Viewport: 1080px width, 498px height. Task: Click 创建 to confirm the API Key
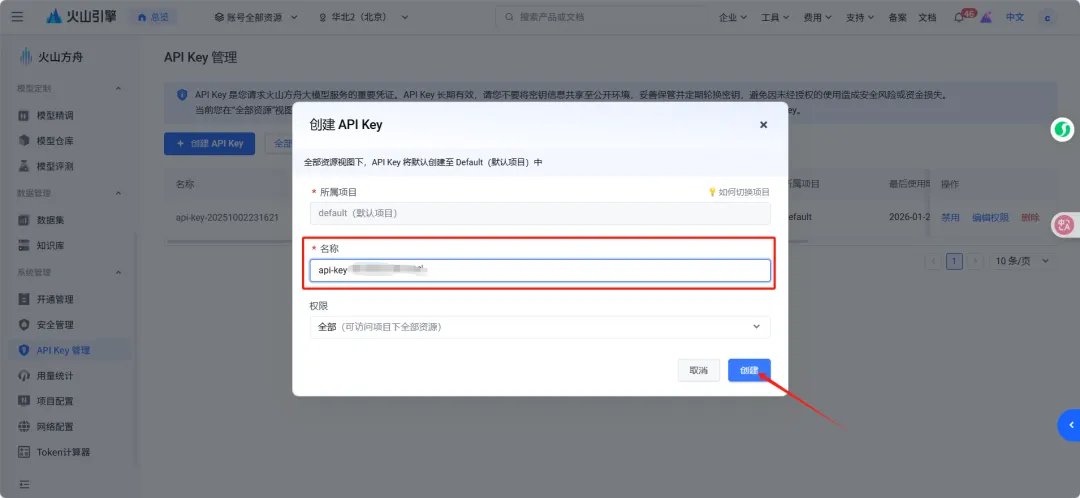pyautogui.click(x=749, y=371)
